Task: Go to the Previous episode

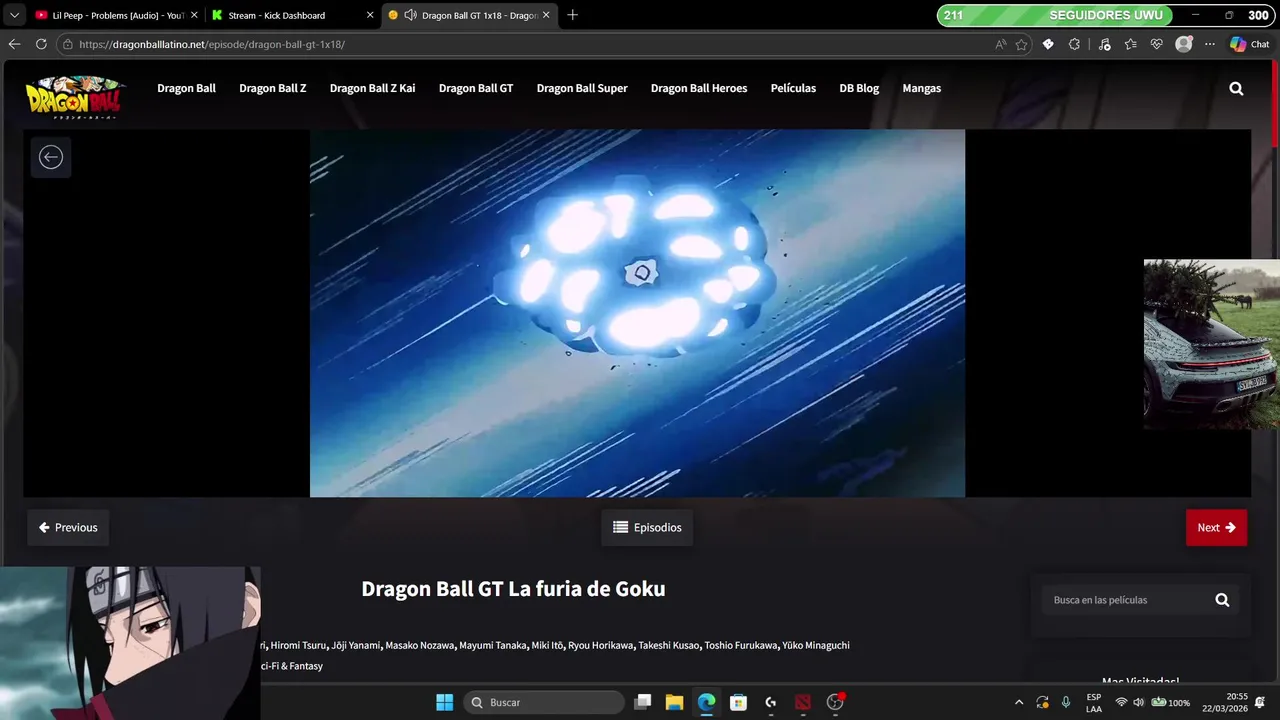Action: pyautogui.click(x=68, y=527)
